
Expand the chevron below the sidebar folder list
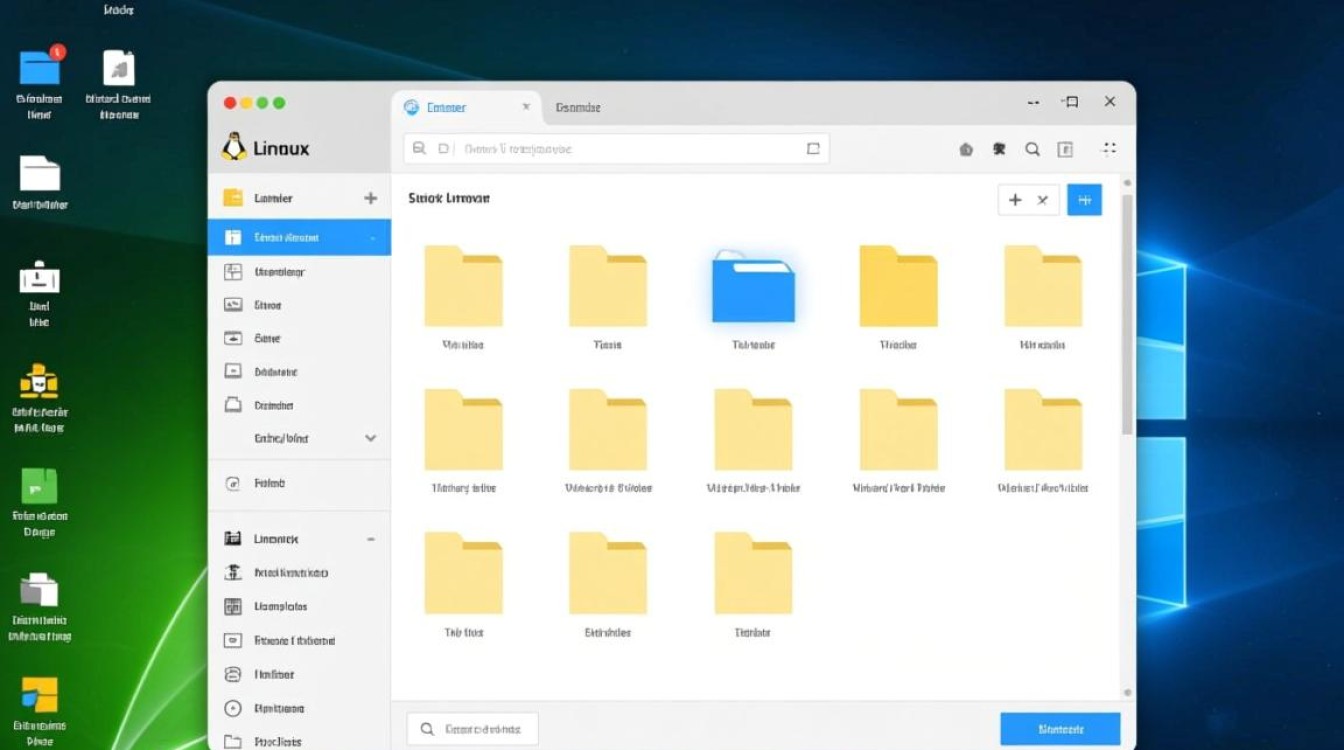click(x=370, y=438)
